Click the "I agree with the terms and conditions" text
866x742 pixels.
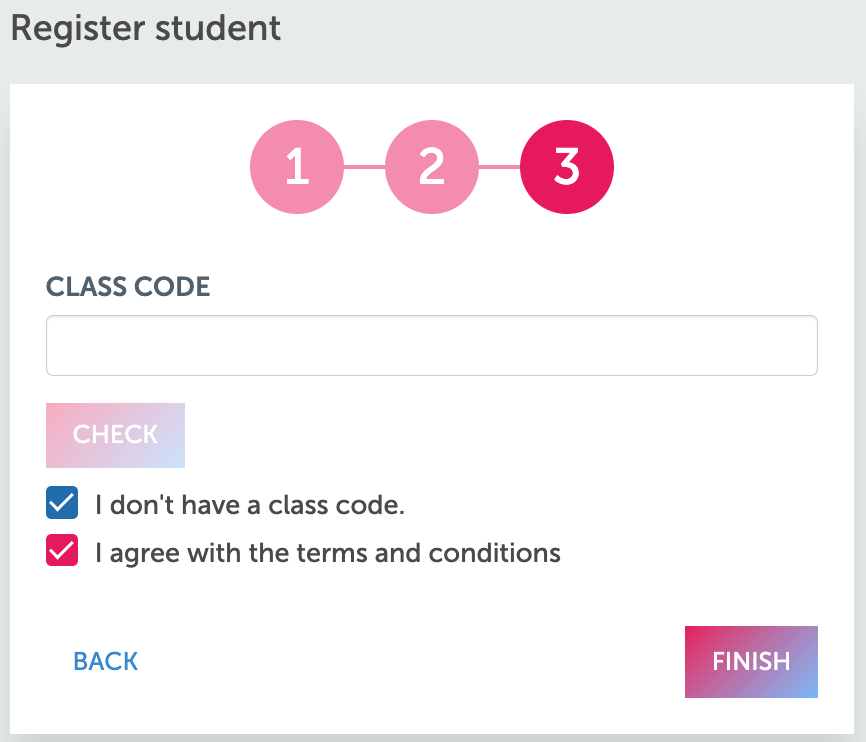coord(328,552)
